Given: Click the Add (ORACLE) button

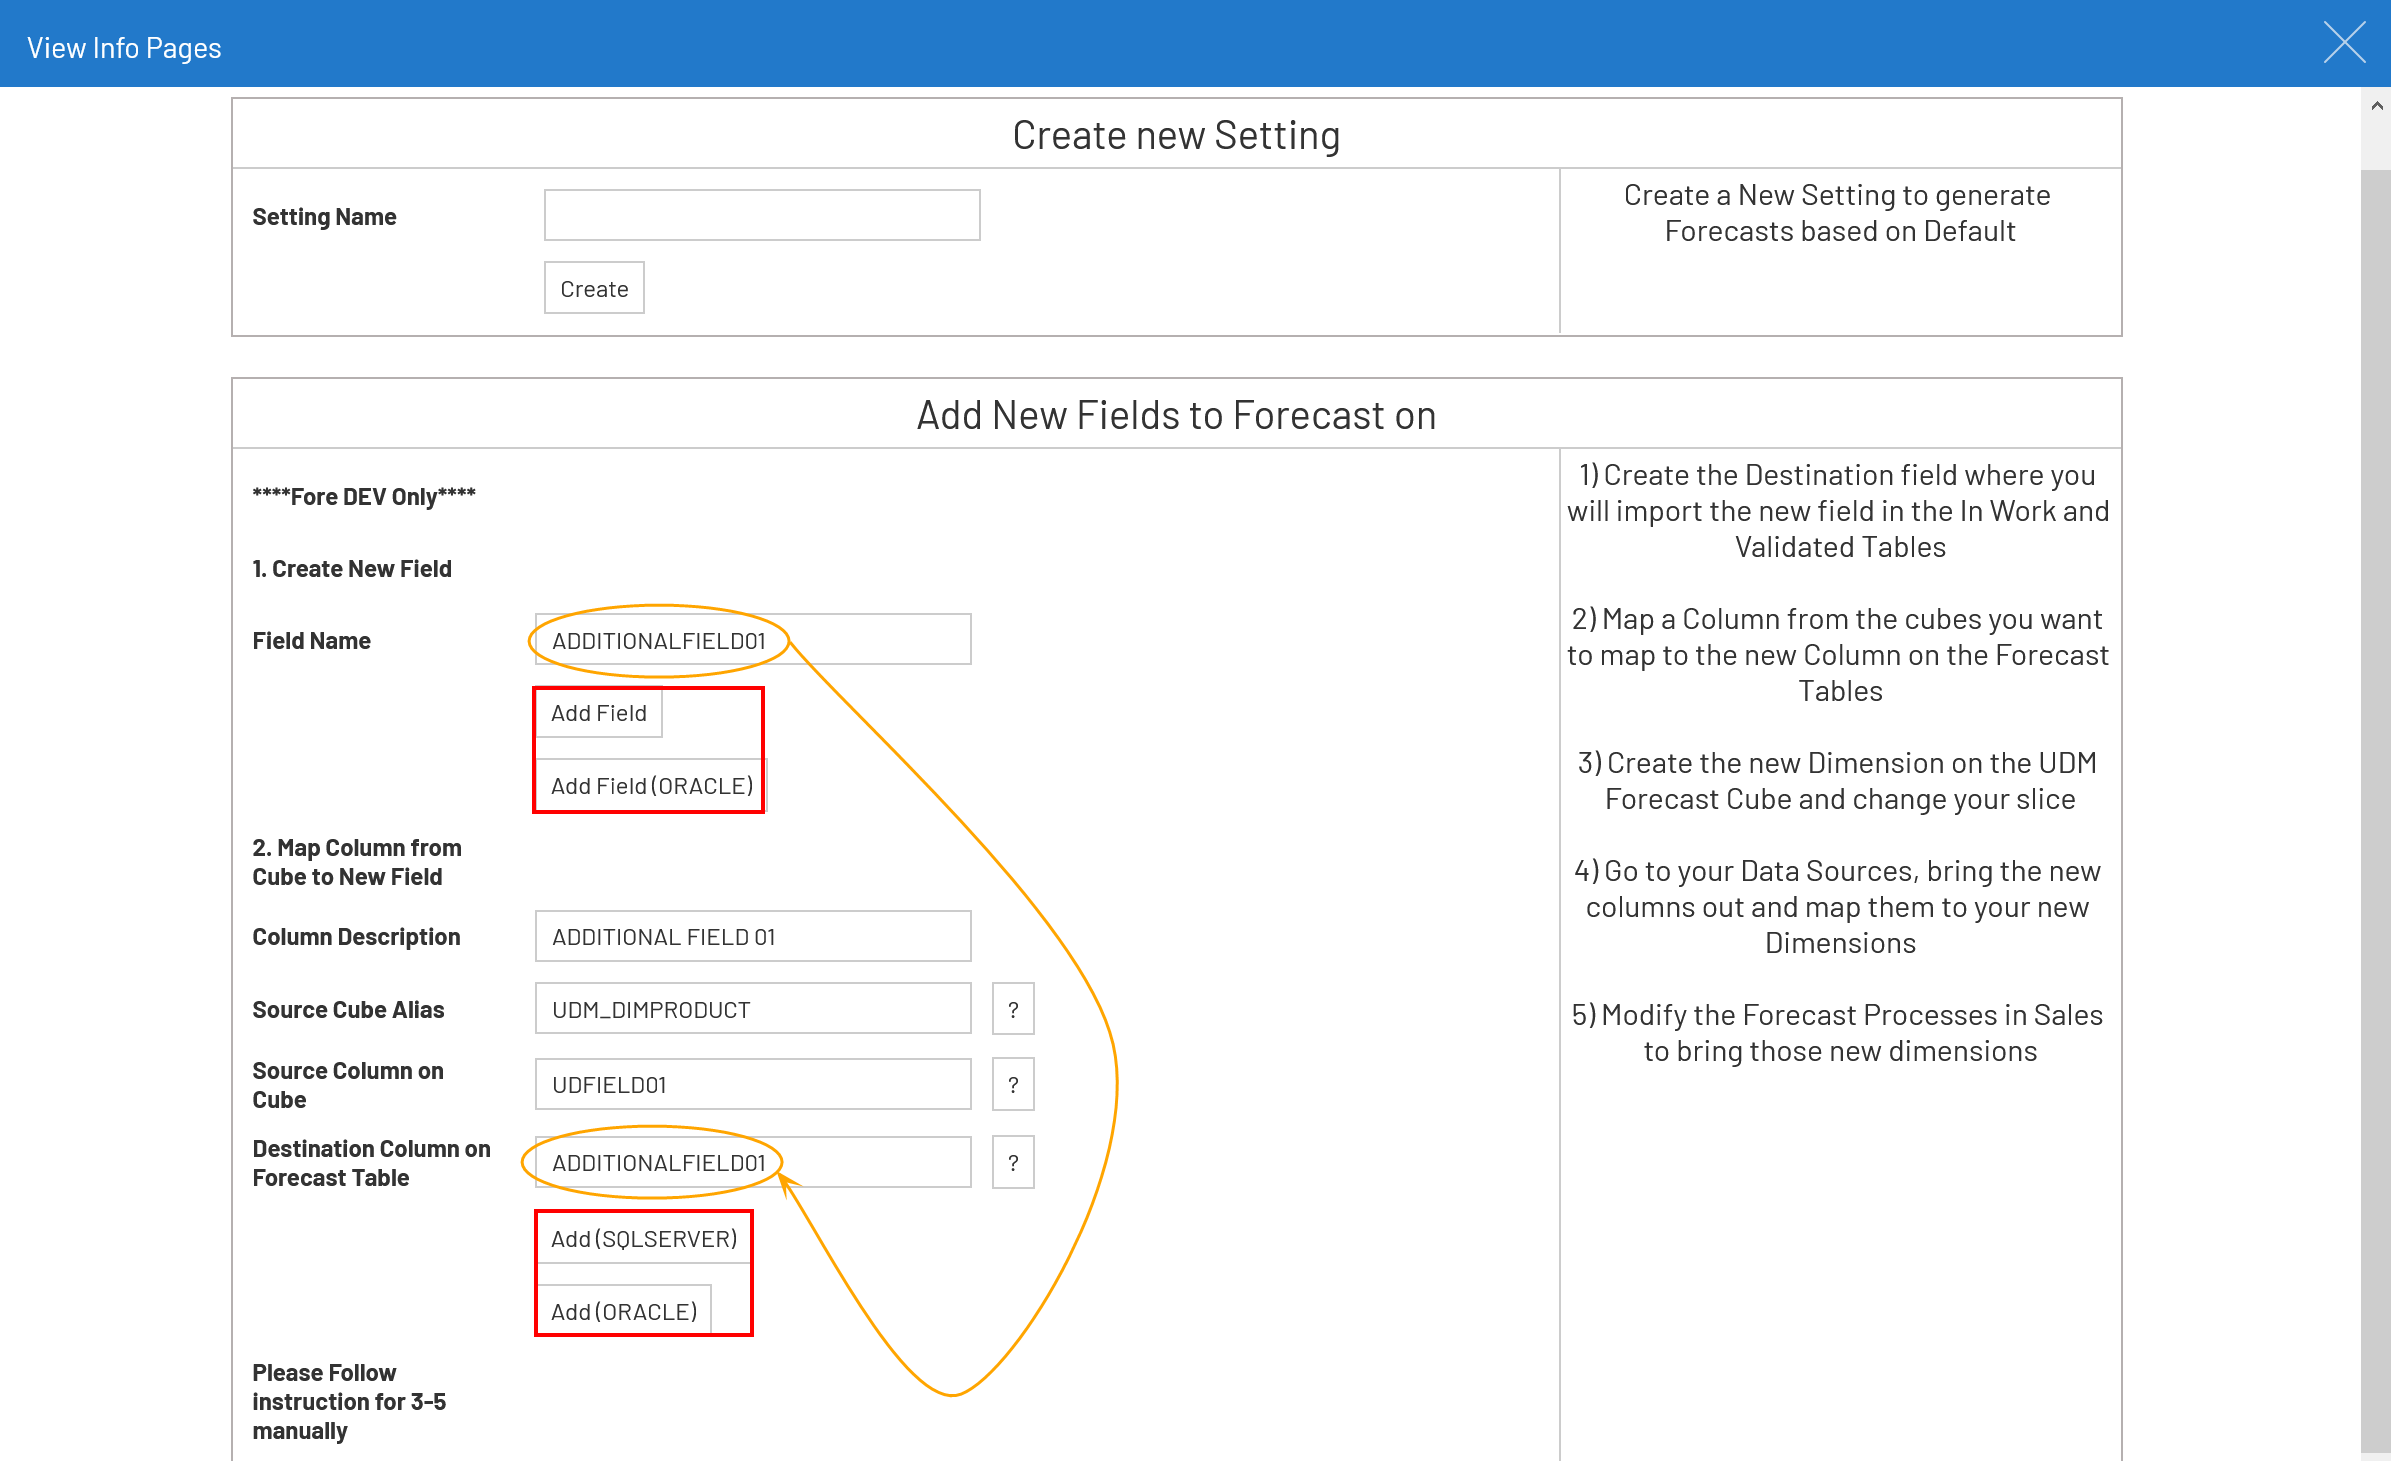Looking at the screenshot, I should (623, 1311).
